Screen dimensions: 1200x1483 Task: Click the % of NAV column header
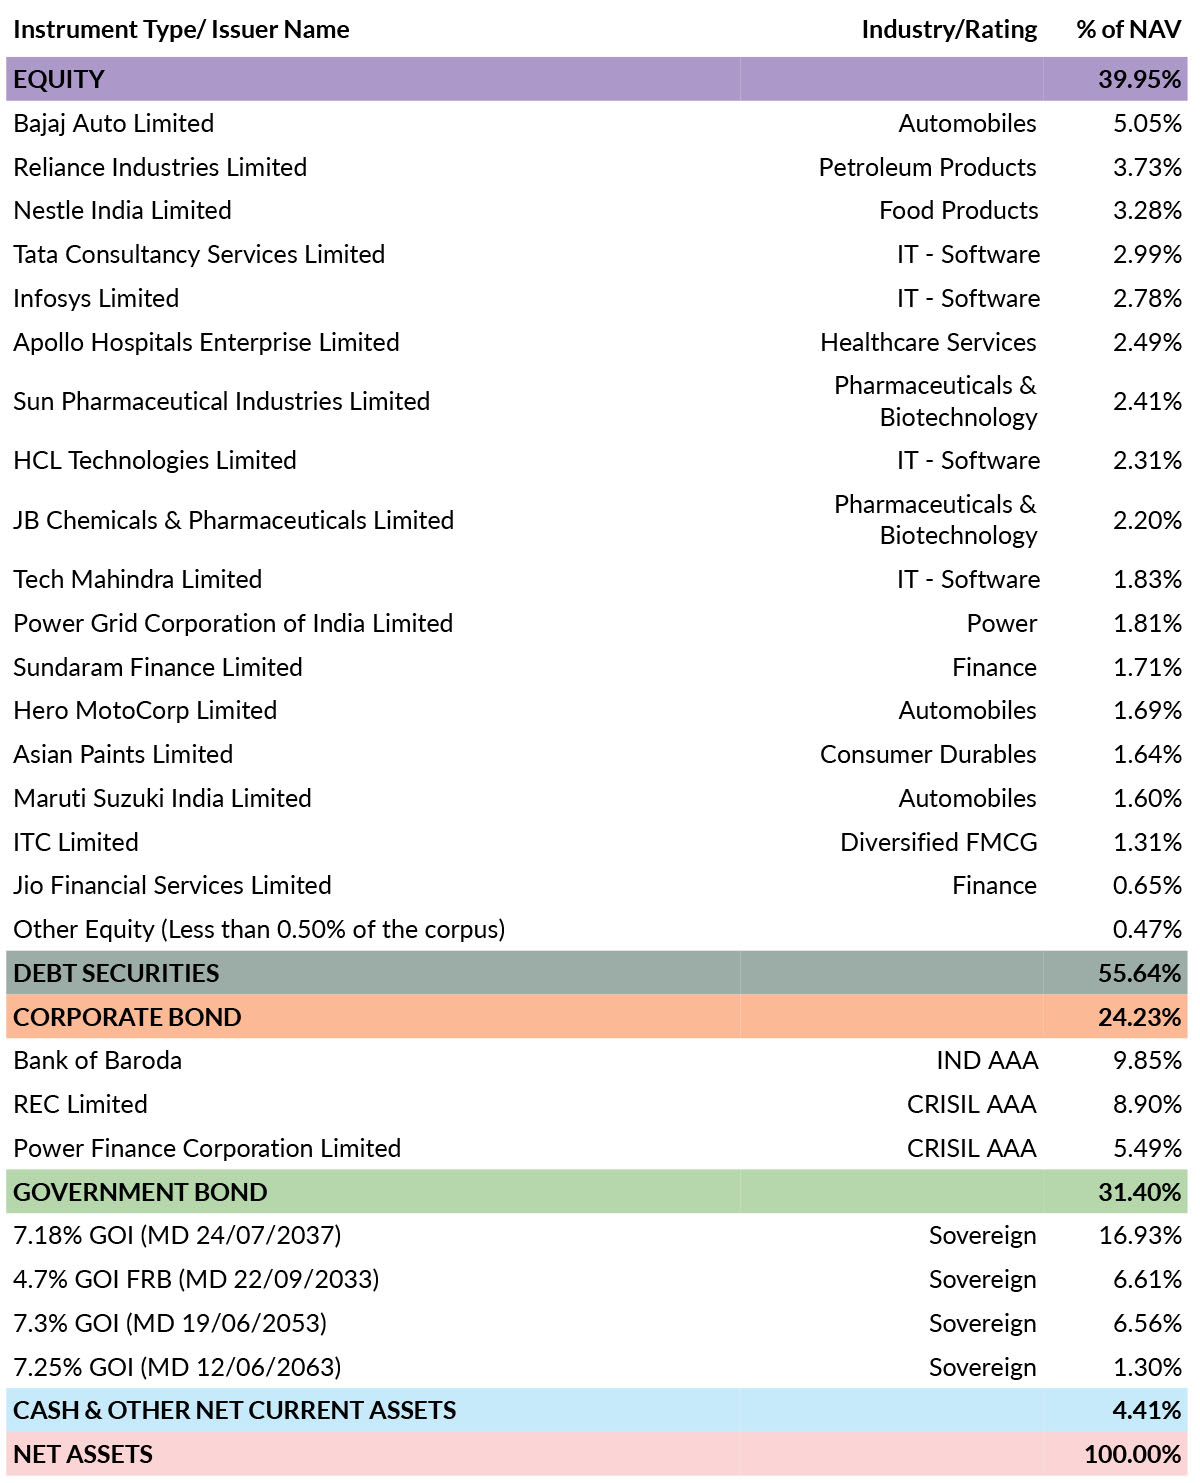tap(1129, 30)
